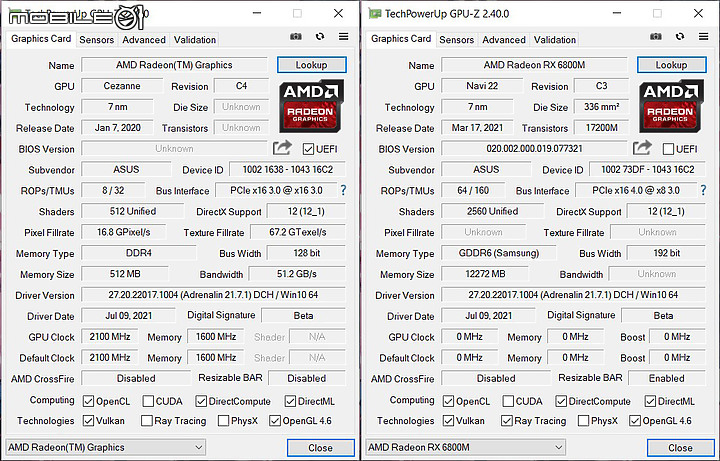The width and height of the screenshot is (720, 461).
Task: Click Texture Fillrate value 67.2 GTexel/s
Action: [x=298, y=232]
